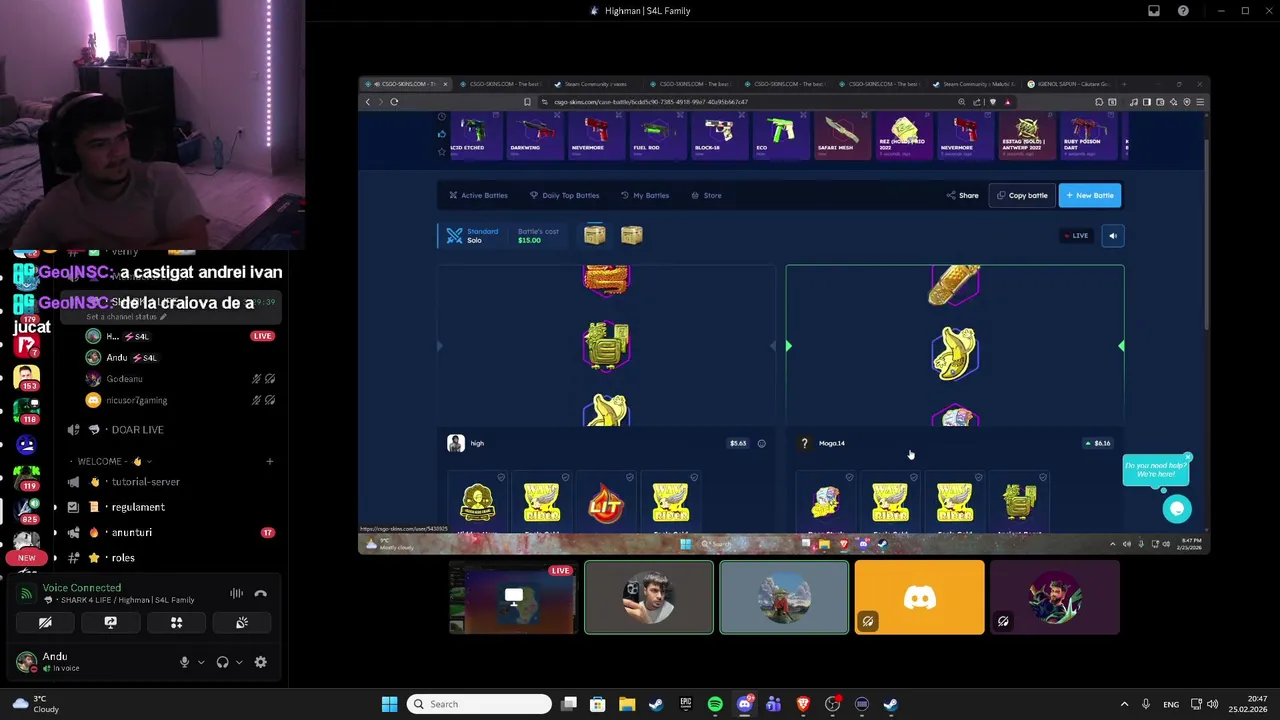Image resolution: width=1280 pixels, height=720 pixels.
Task: Click the Daily Top Battles tab
Action: pyautogui.click(x=564, y=195)
